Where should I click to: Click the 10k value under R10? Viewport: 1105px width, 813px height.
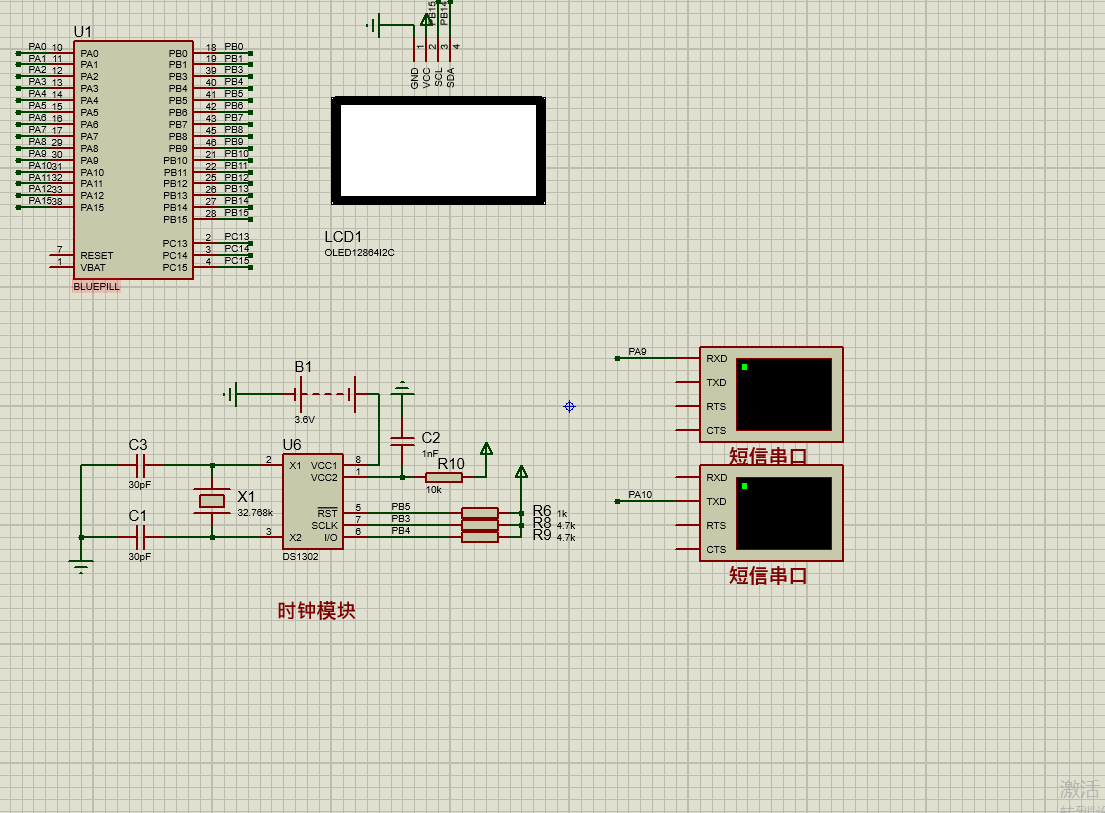[433, 490]
